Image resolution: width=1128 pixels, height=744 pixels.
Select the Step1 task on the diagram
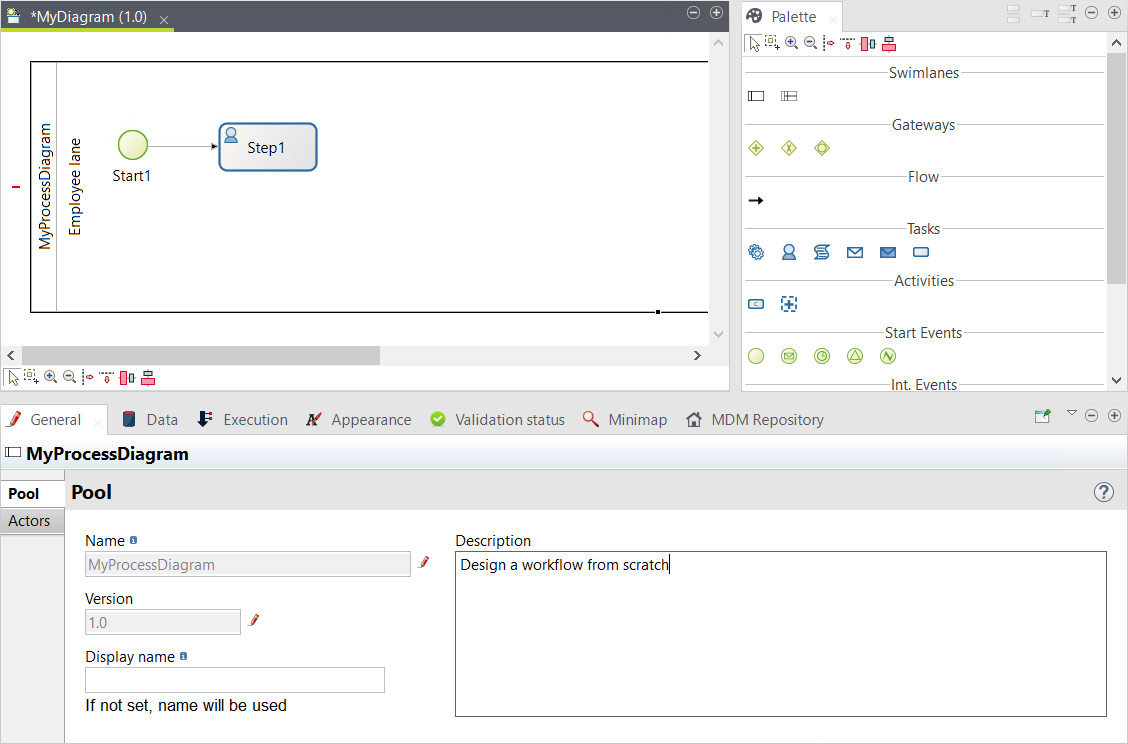coord(268,147)
